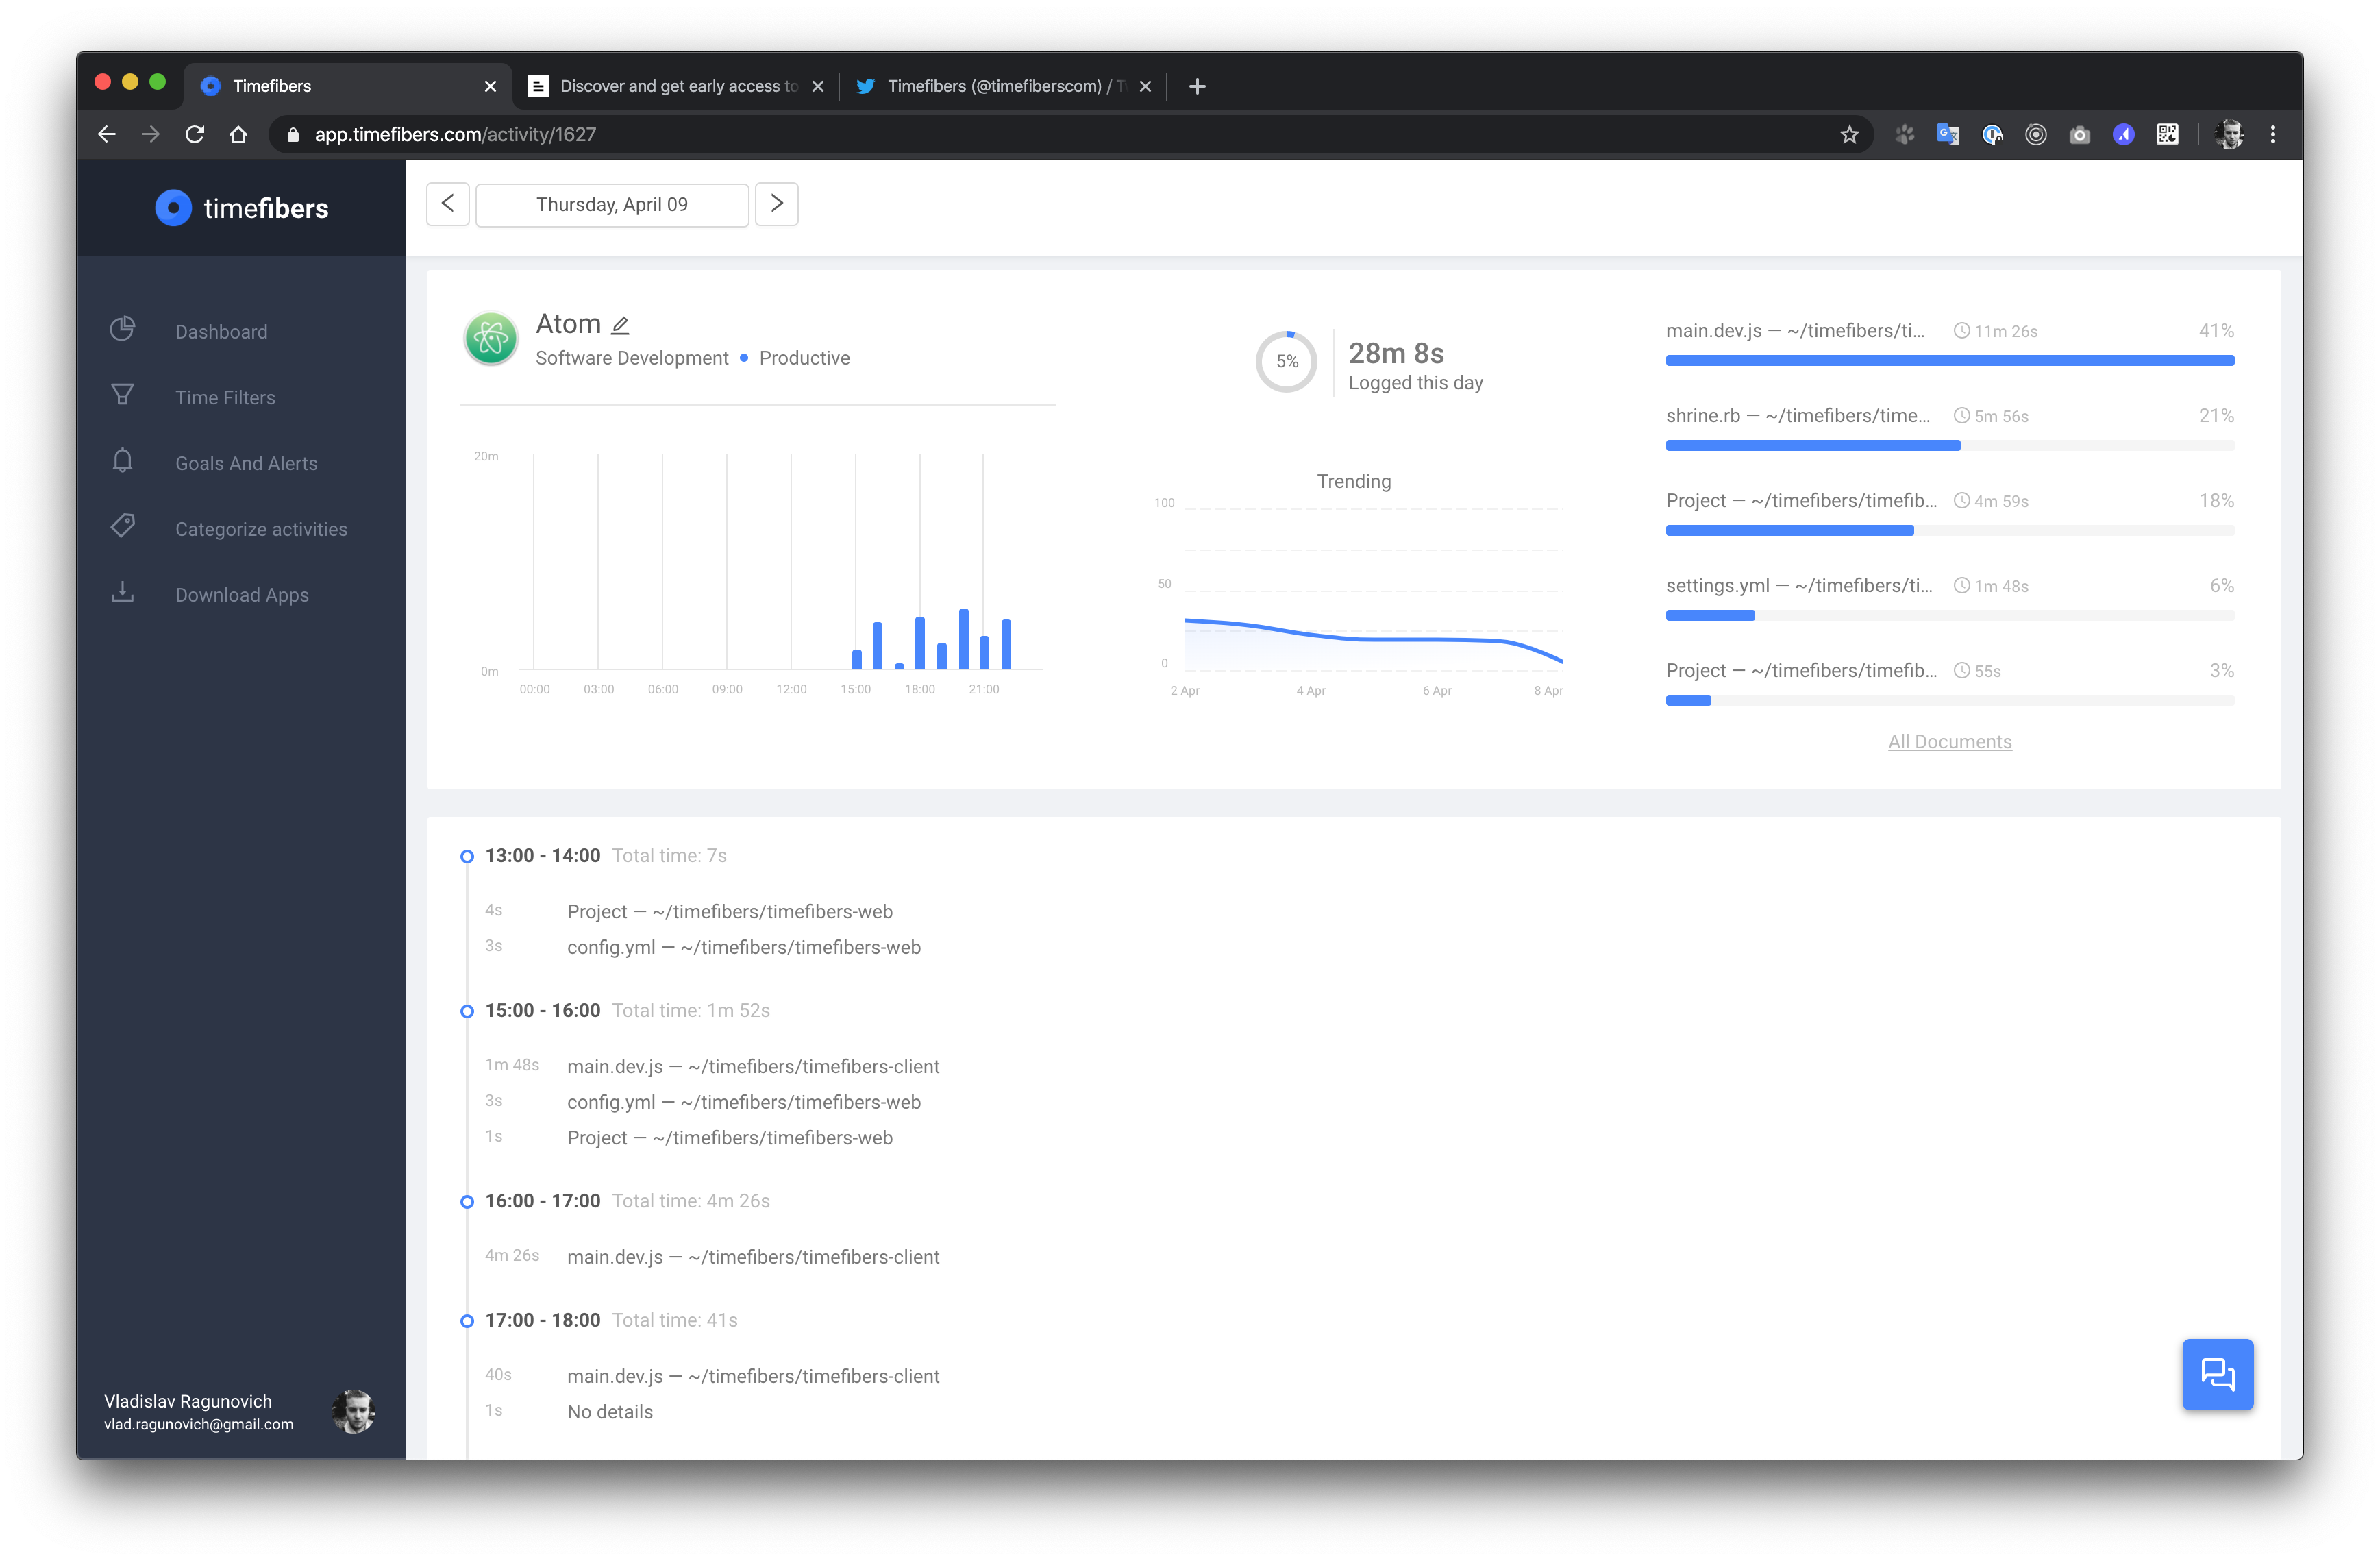
Task: Open Goals And Alerts in the sidebar
Action: pos(246,463)
